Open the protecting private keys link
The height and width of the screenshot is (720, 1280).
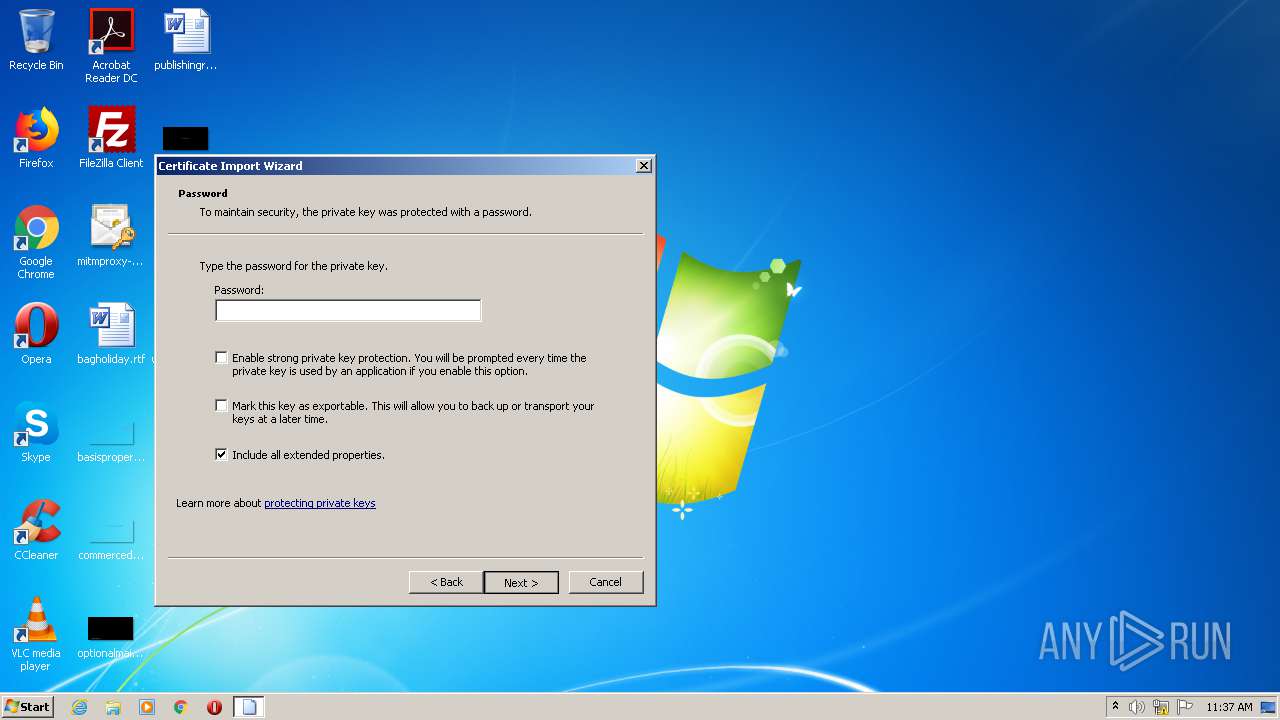coord(320,503)
